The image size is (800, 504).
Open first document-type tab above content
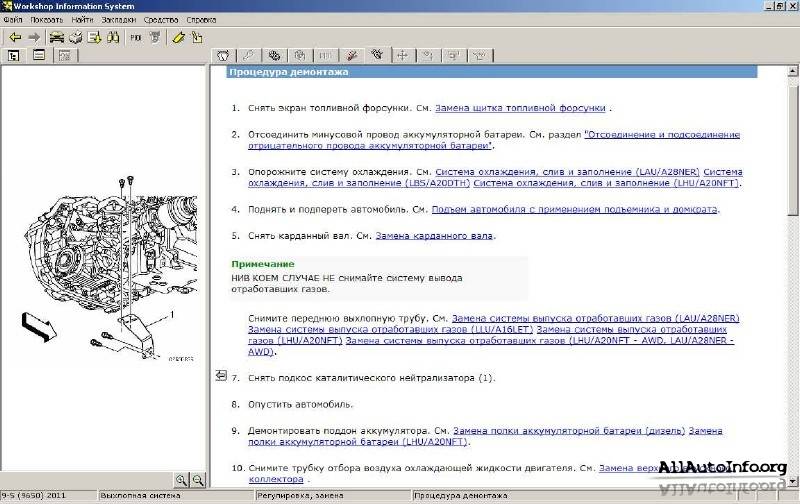[223, 55]
